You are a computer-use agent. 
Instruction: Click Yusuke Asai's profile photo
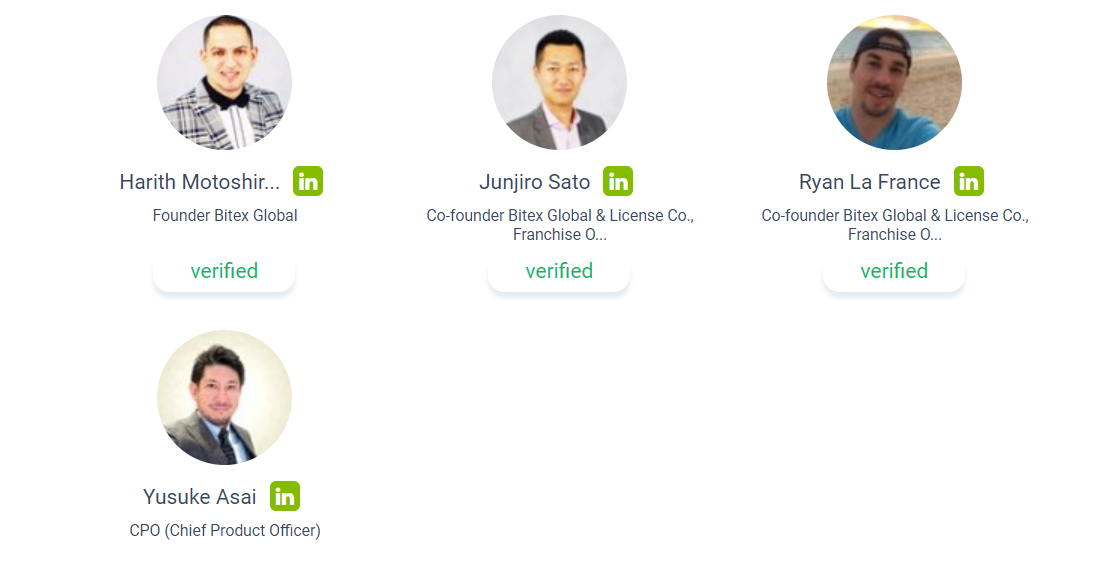(x=224, y=397)
